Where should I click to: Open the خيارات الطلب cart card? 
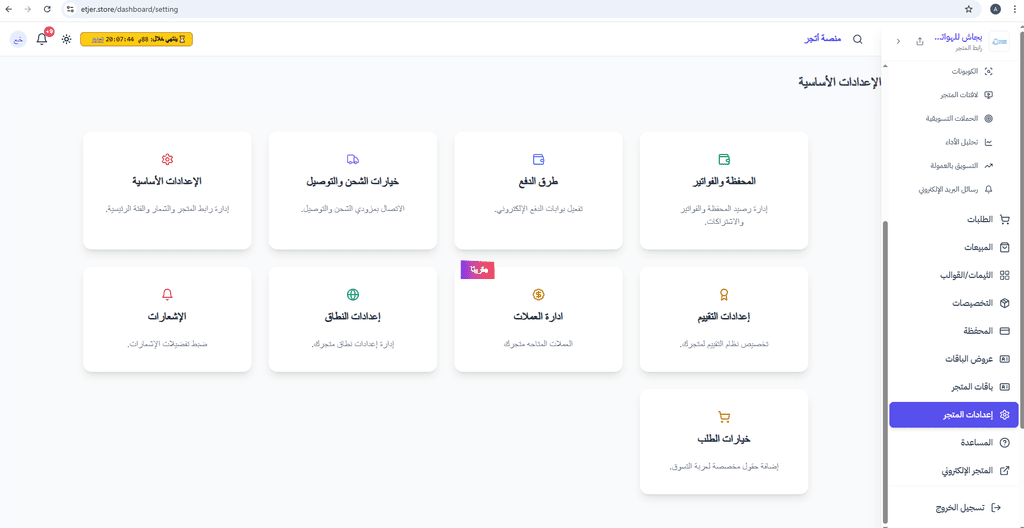pos(724,441)
